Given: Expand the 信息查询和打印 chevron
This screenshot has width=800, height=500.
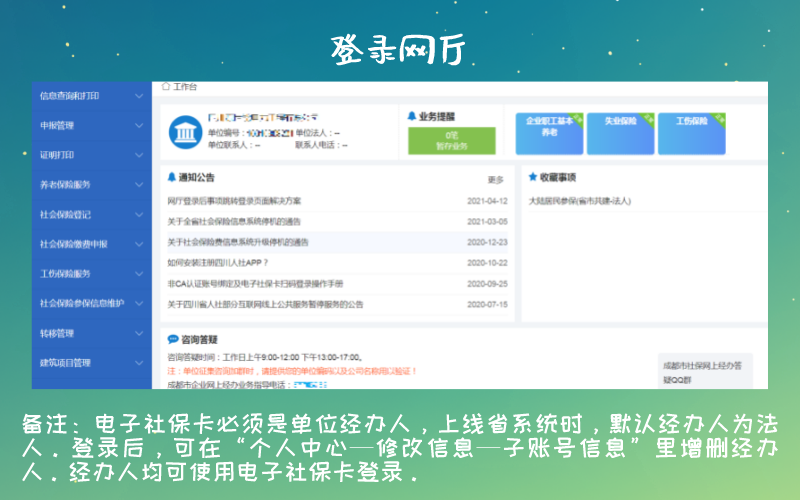Looking at the screenshot, I should [139, 96].
